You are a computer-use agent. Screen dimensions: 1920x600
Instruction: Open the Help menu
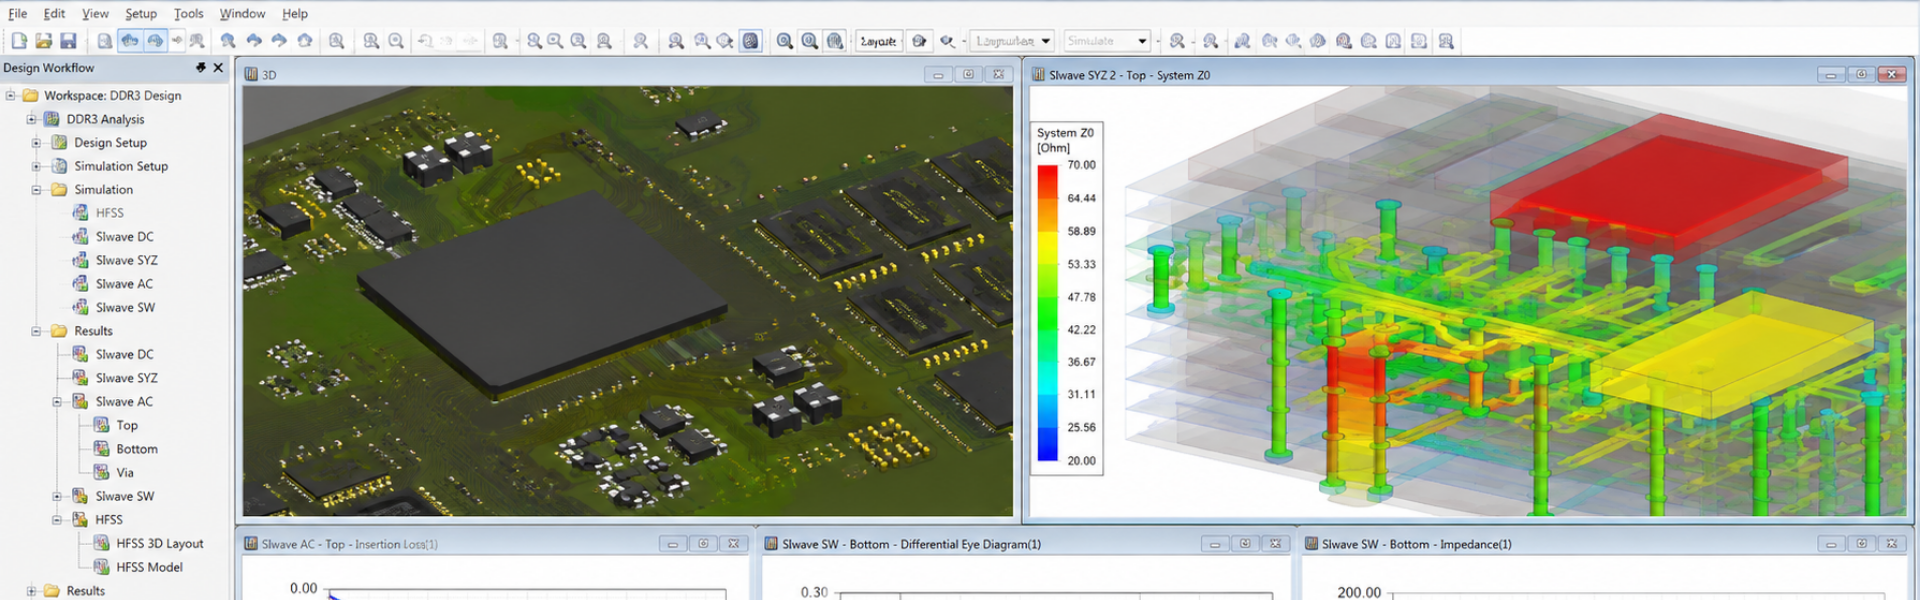[294, 13]
